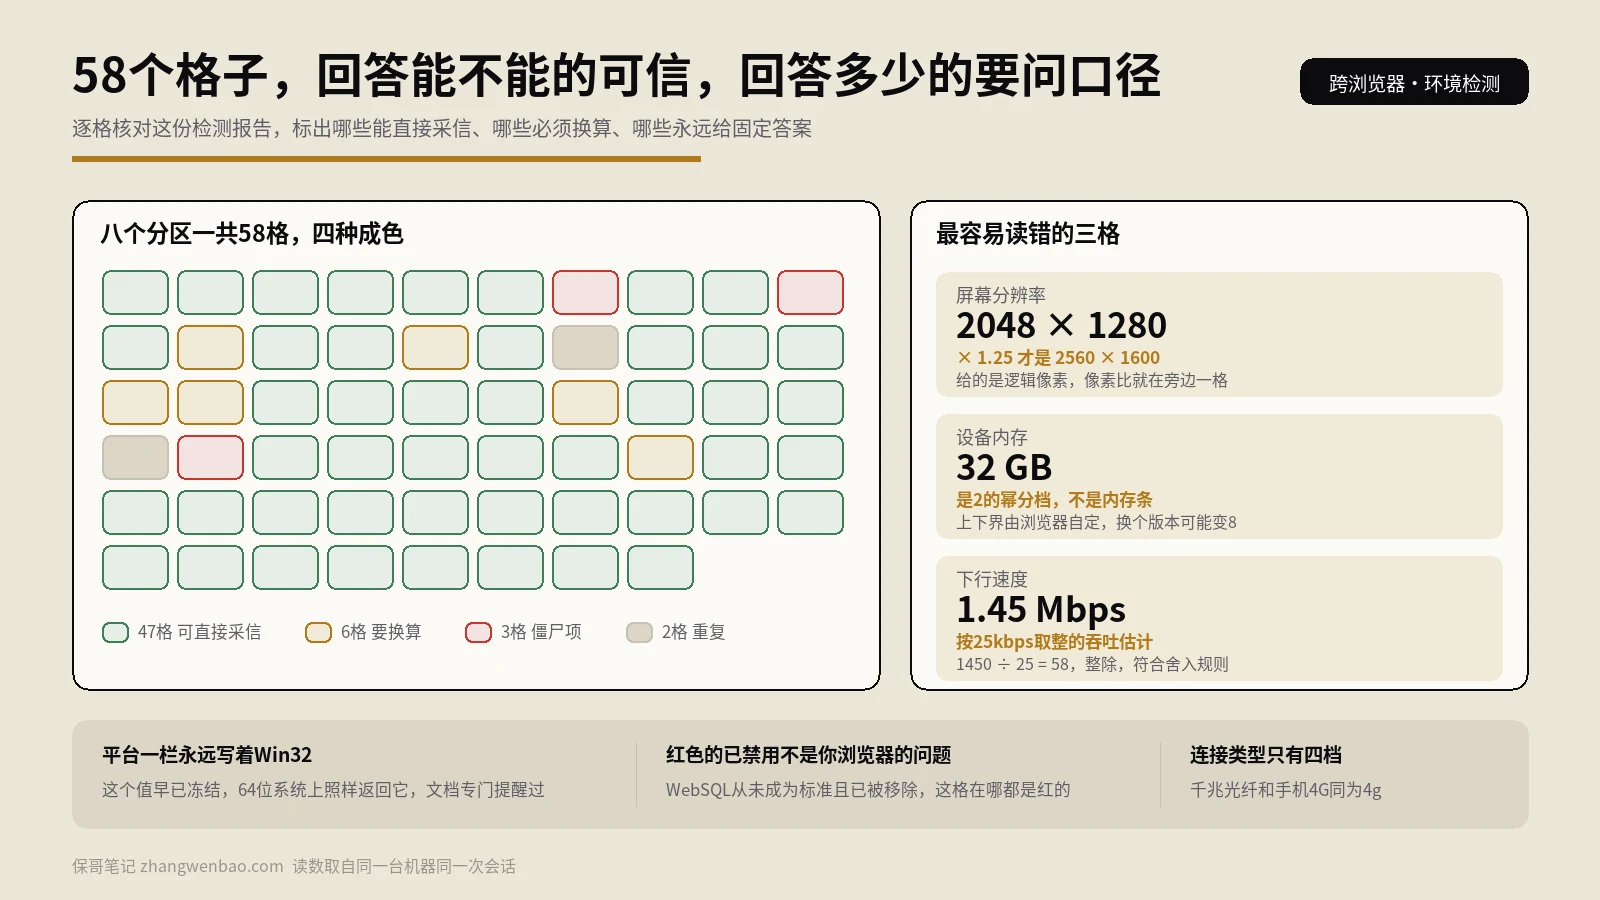Click the value 2048 × 1280
The image size is (1600, 900).
coord(1061,325)
